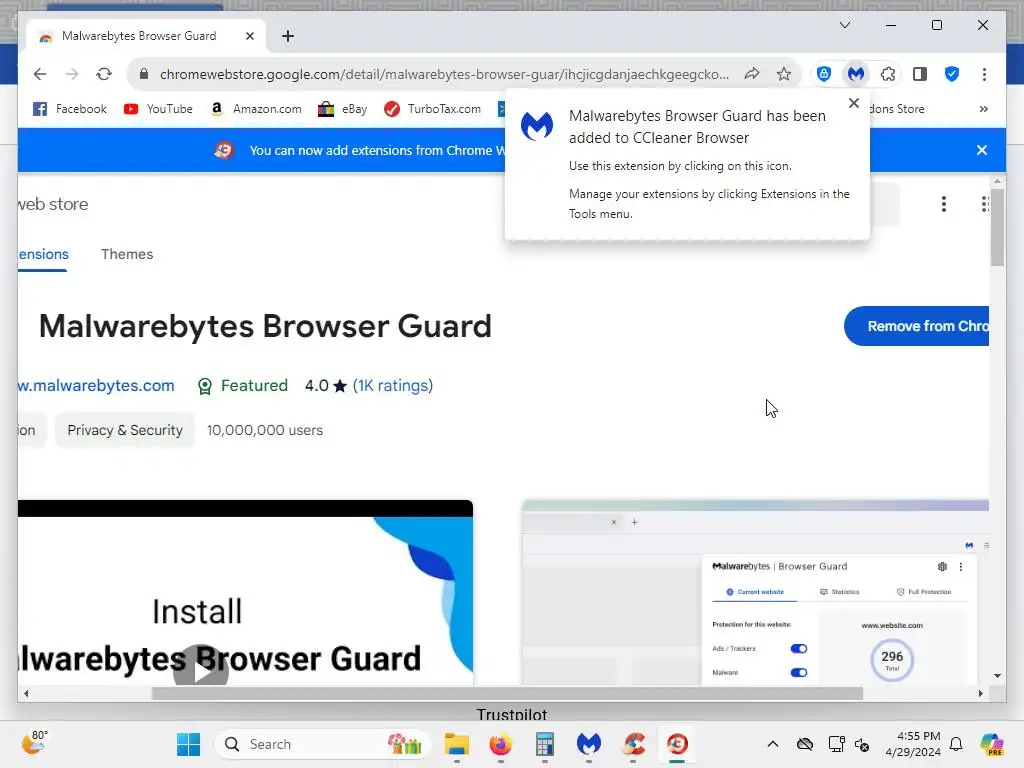Click the scroll right arrow
The width and height of the screenshot is (1024, 768).
pos(981,694)
